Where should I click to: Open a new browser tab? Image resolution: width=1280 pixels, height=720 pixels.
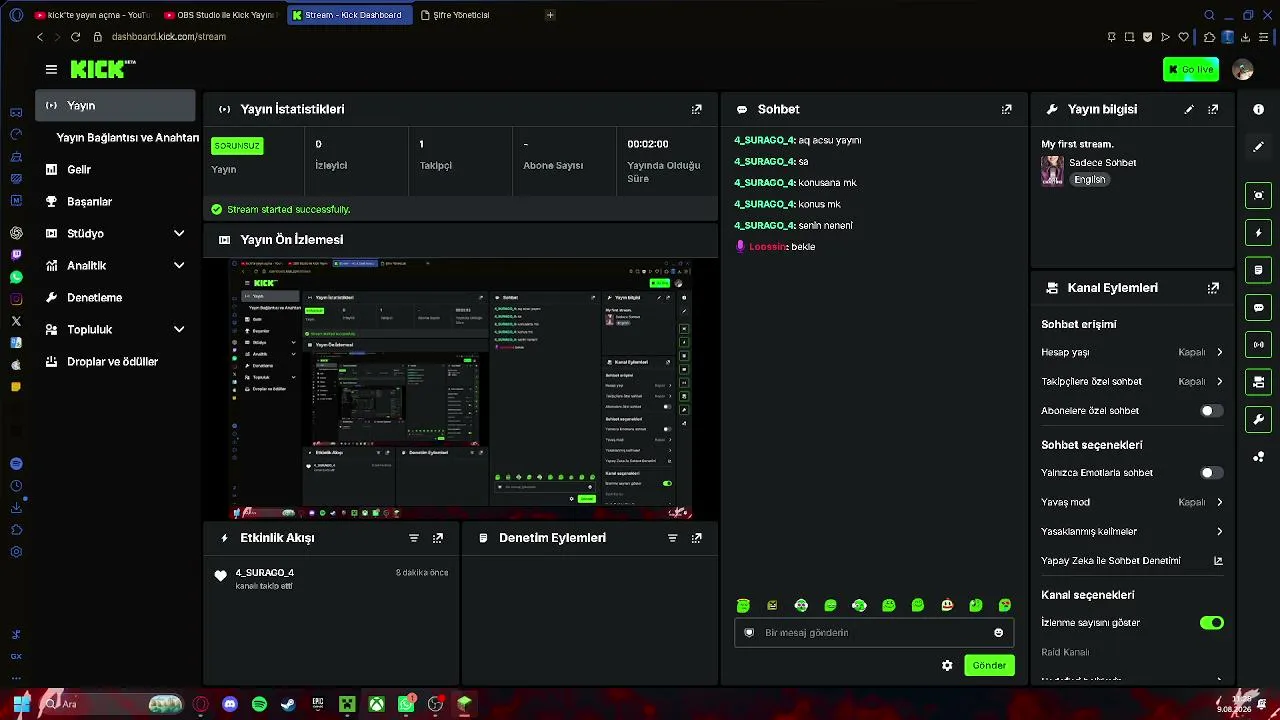point(550,15)
